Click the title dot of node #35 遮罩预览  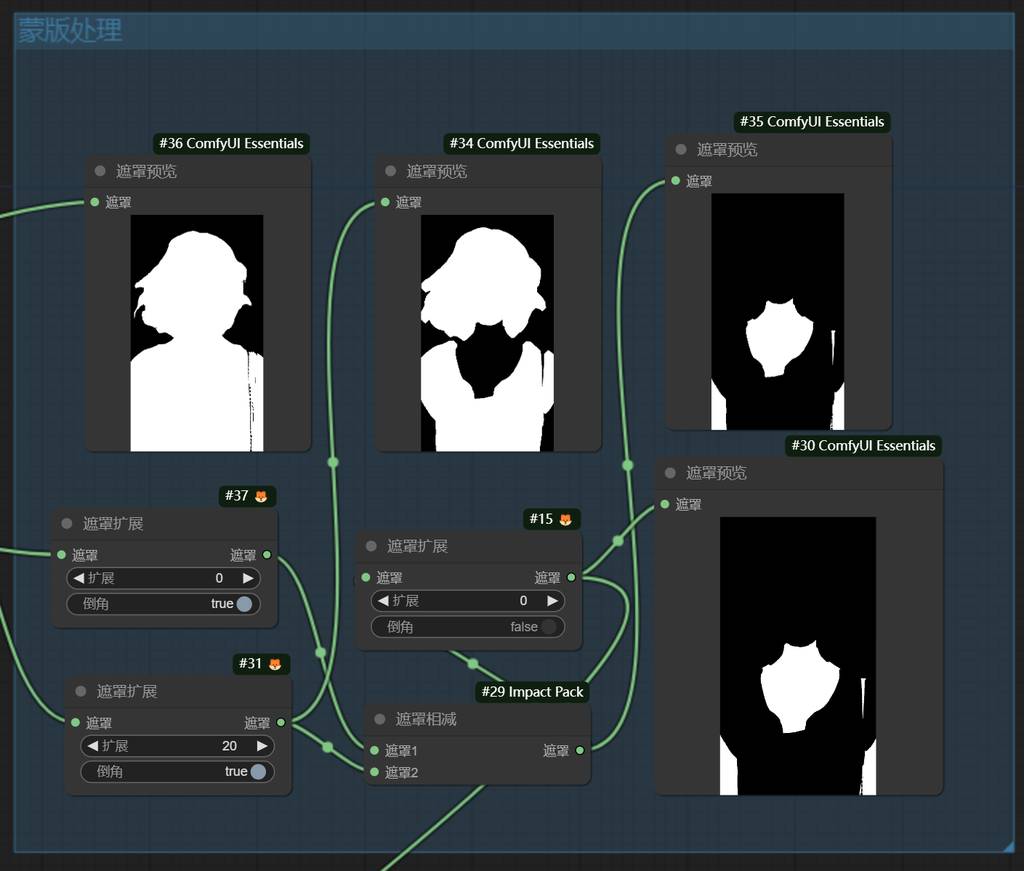pos(681,149)
